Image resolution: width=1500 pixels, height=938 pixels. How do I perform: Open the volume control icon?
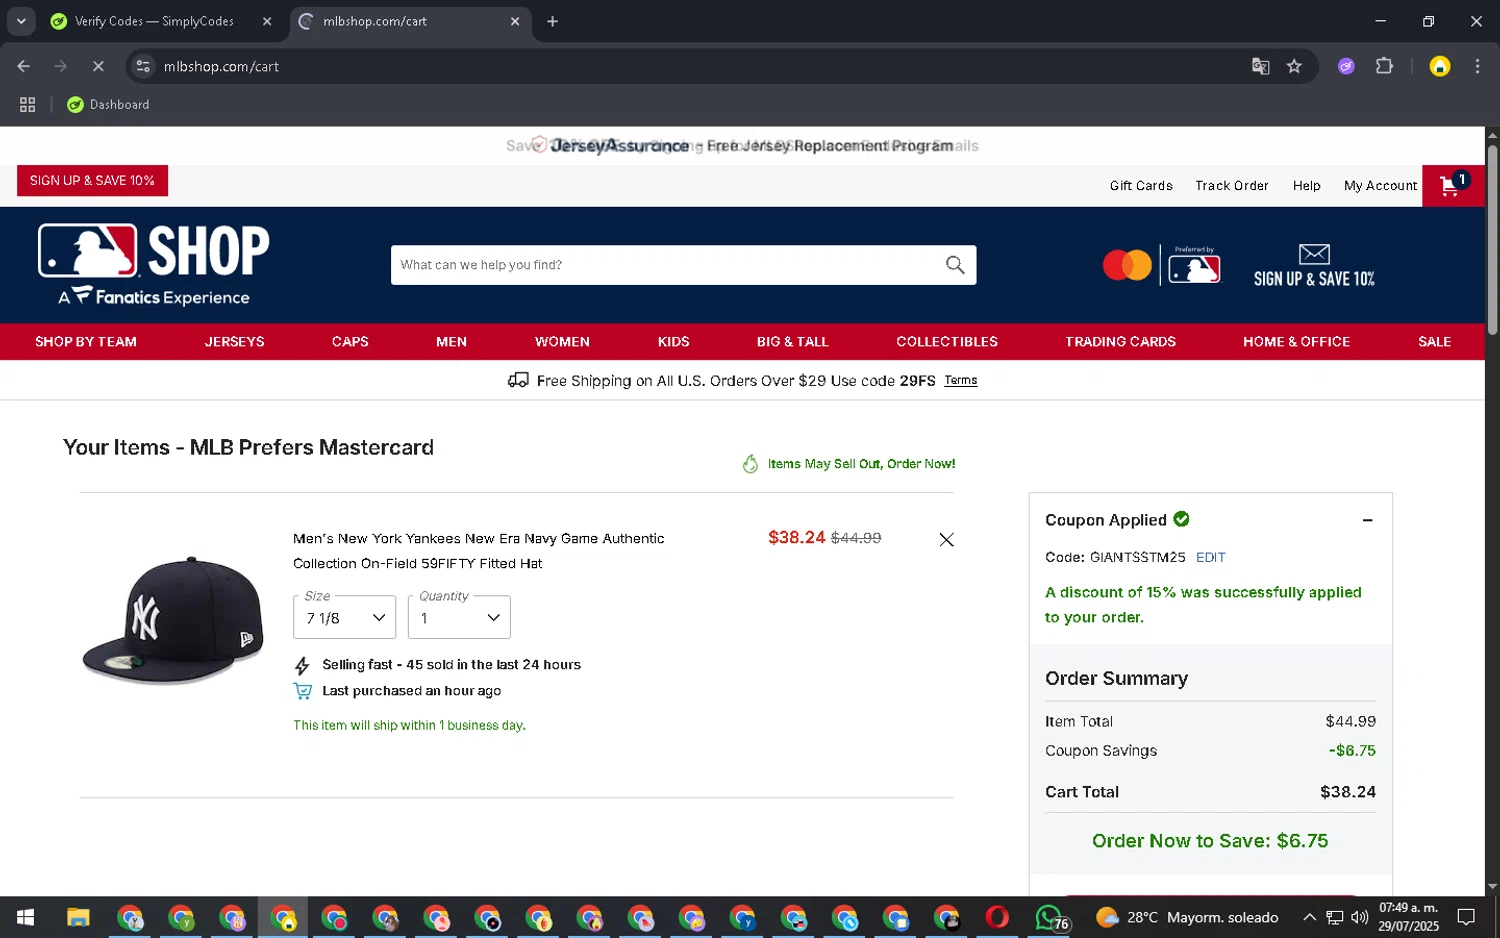(1359, 917)
